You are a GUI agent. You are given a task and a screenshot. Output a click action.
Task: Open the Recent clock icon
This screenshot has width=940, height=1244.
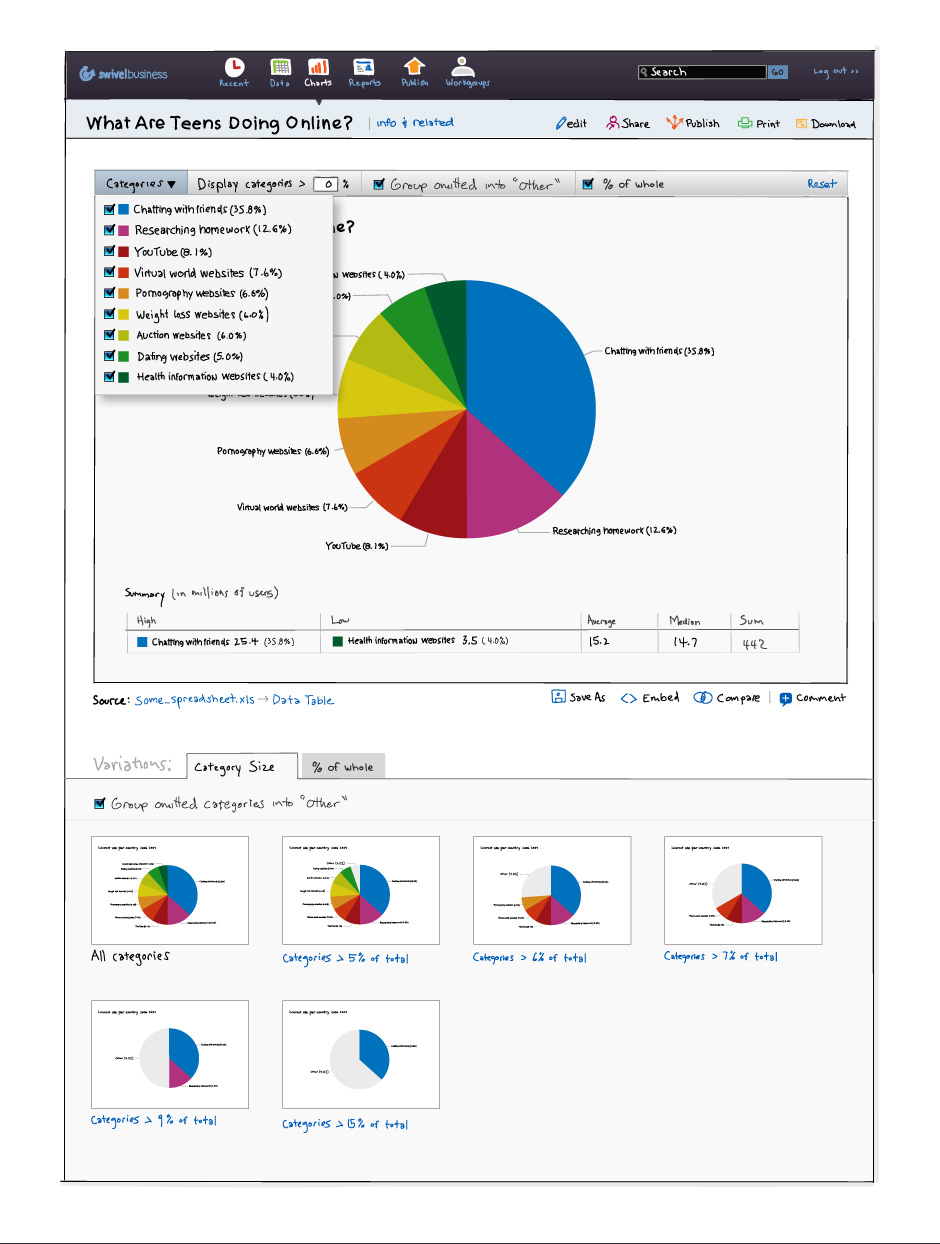[234, 66]
